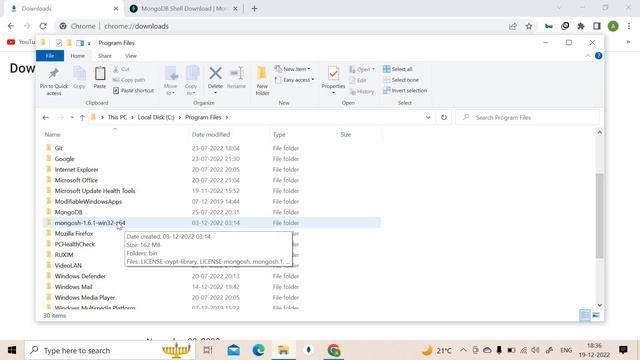Click the Delete ribbon icon
The height and width of the screenshot is (360, 640).
click(215, 73)
